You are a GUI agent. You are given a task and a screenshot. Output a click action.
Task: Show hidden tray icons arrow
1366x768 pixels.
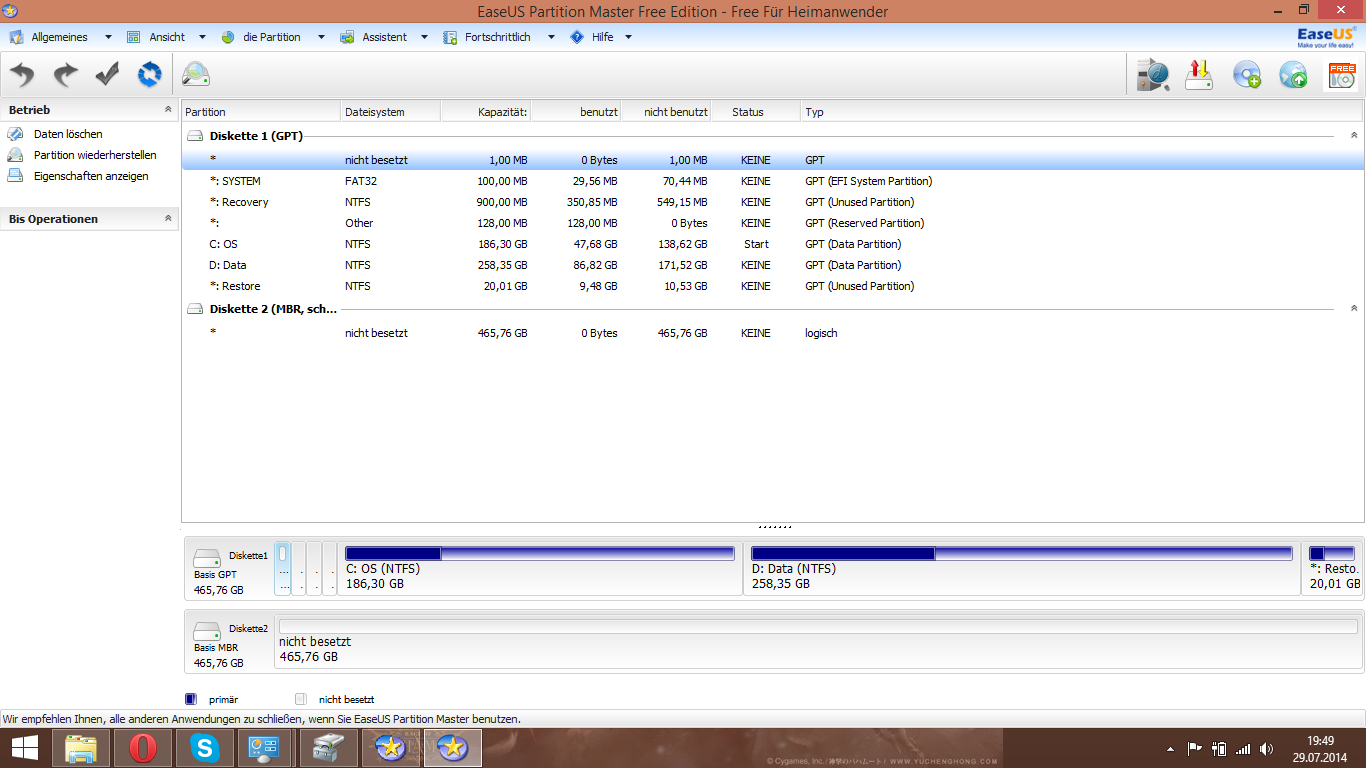[1170, 749]
